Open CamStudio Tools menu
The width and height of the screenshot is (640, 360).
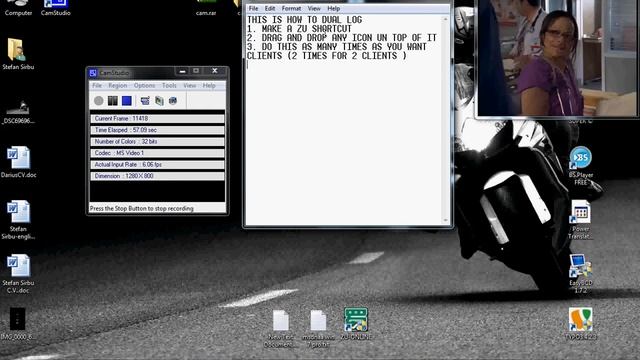point(169,85)
